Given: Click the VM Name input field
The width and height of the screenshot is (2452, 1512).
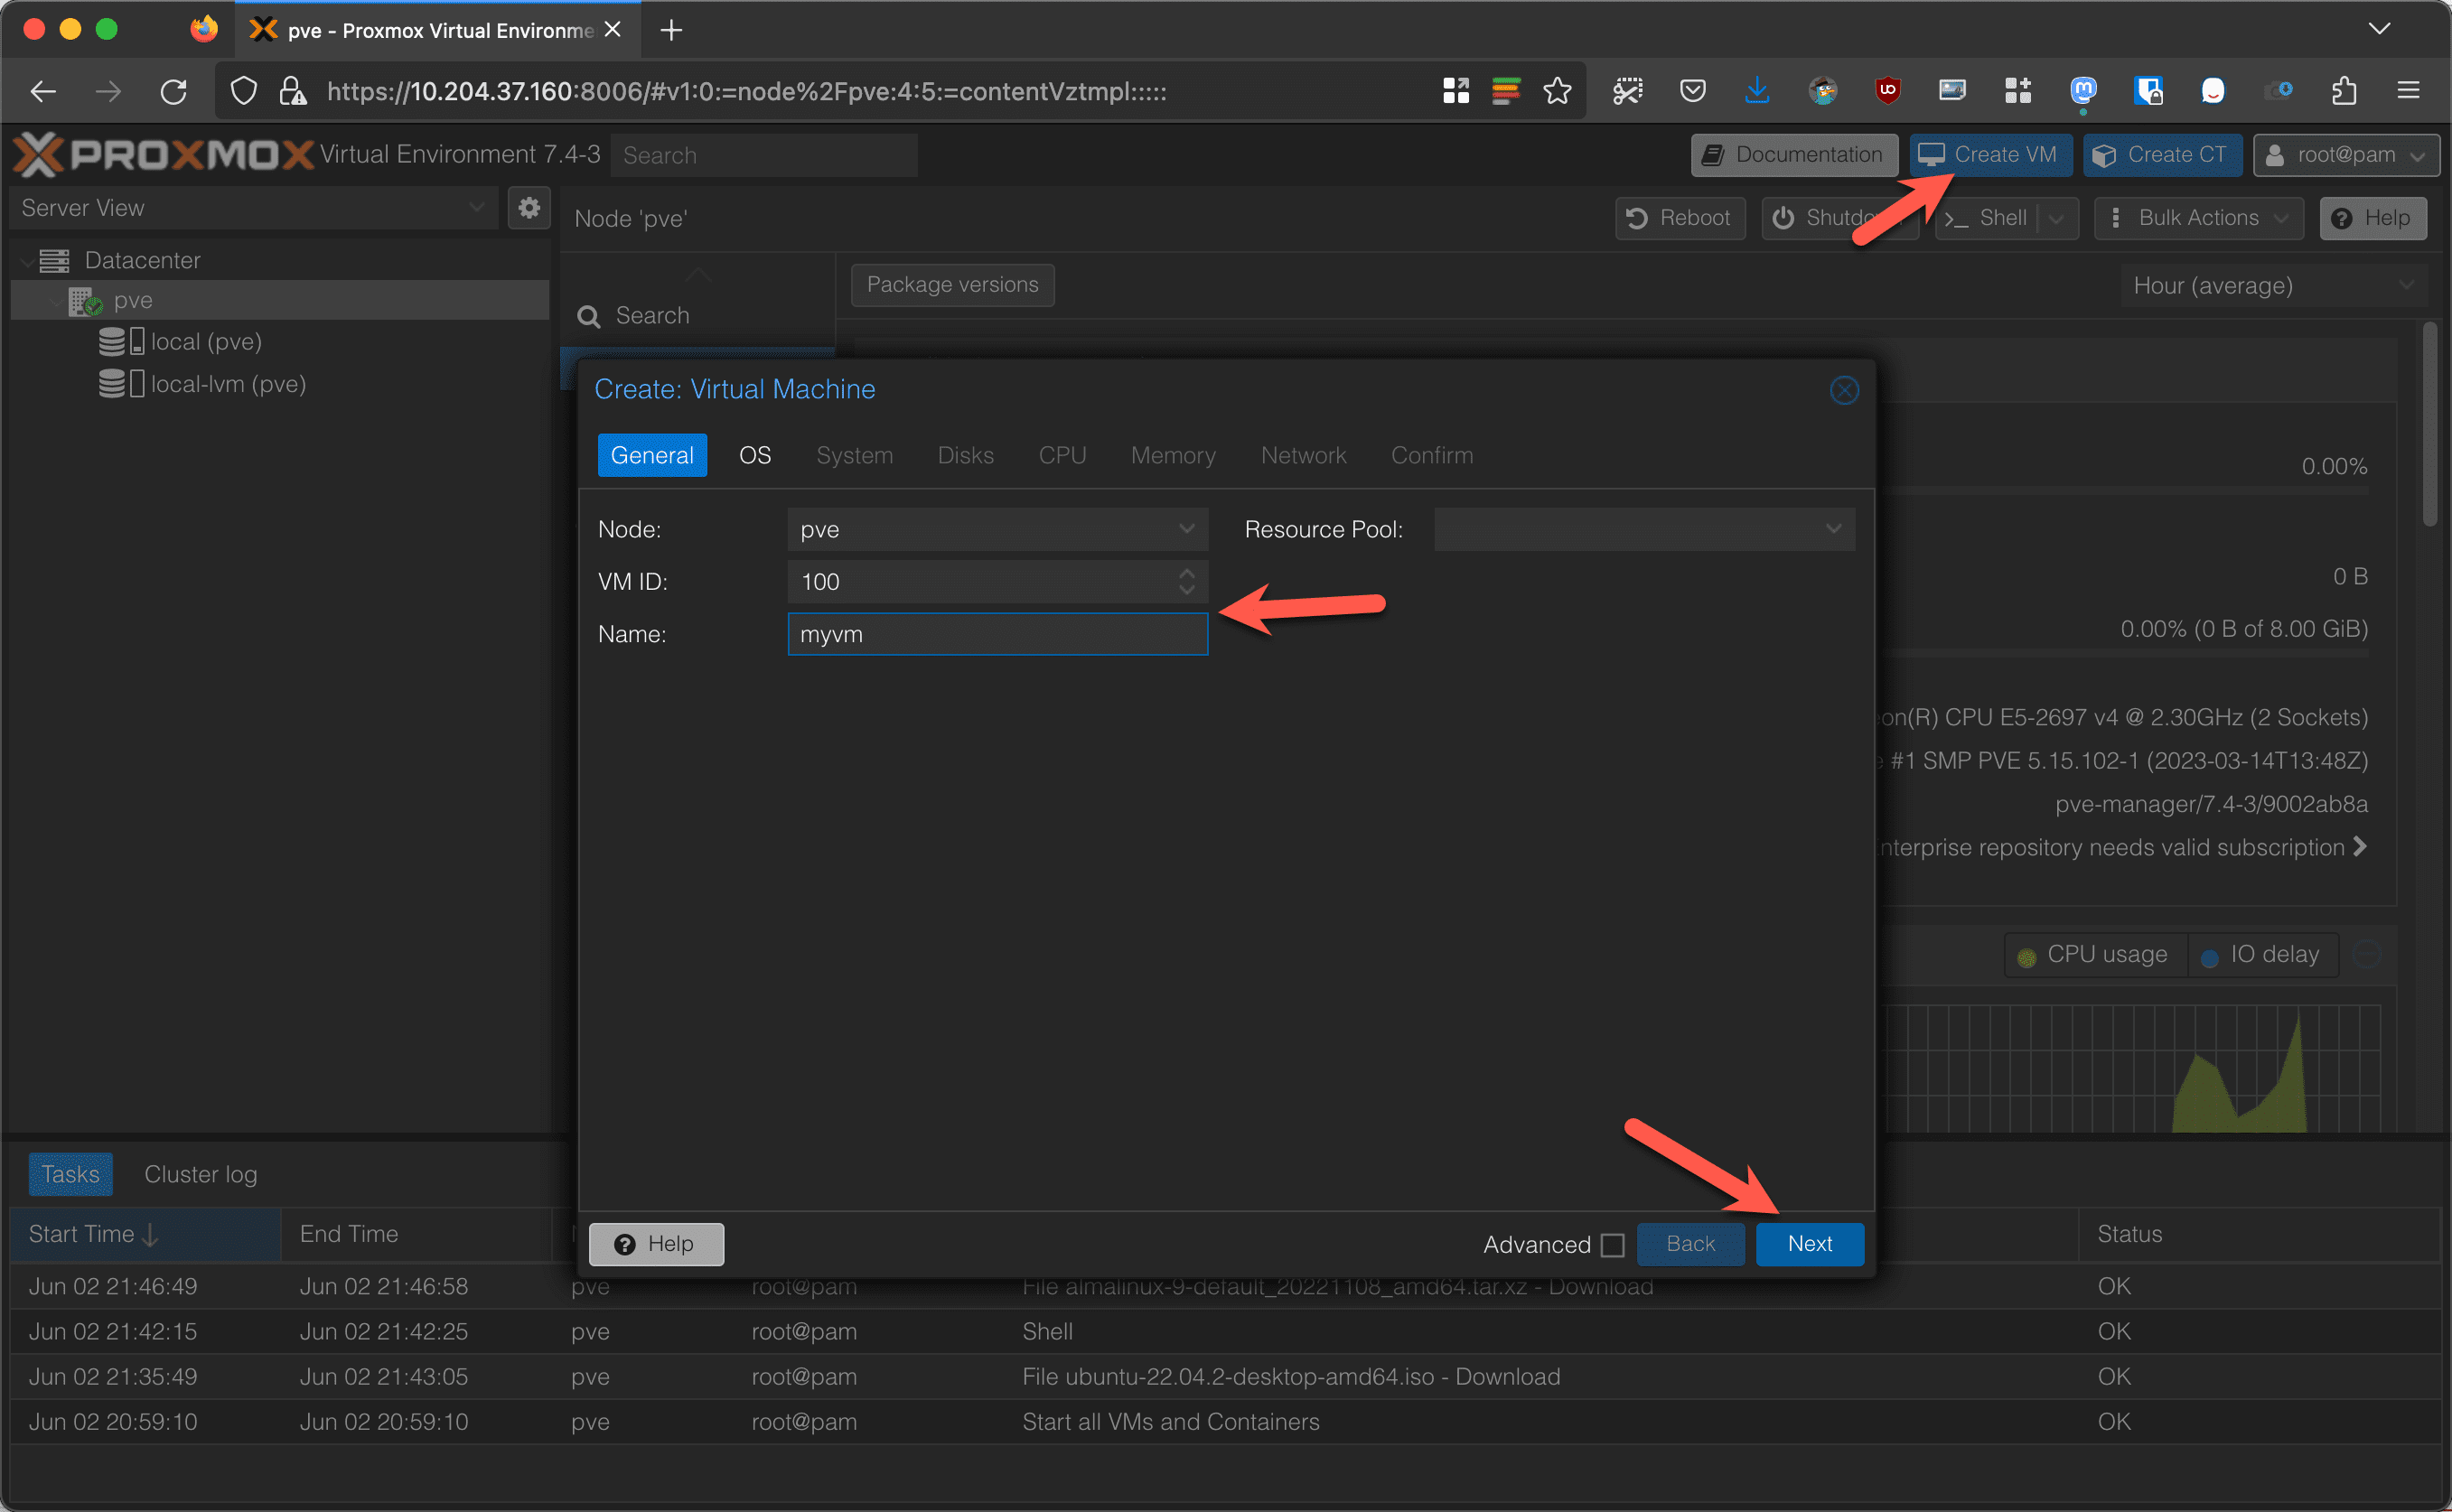Looking at the screenshot, I should [x=998, y=634].
